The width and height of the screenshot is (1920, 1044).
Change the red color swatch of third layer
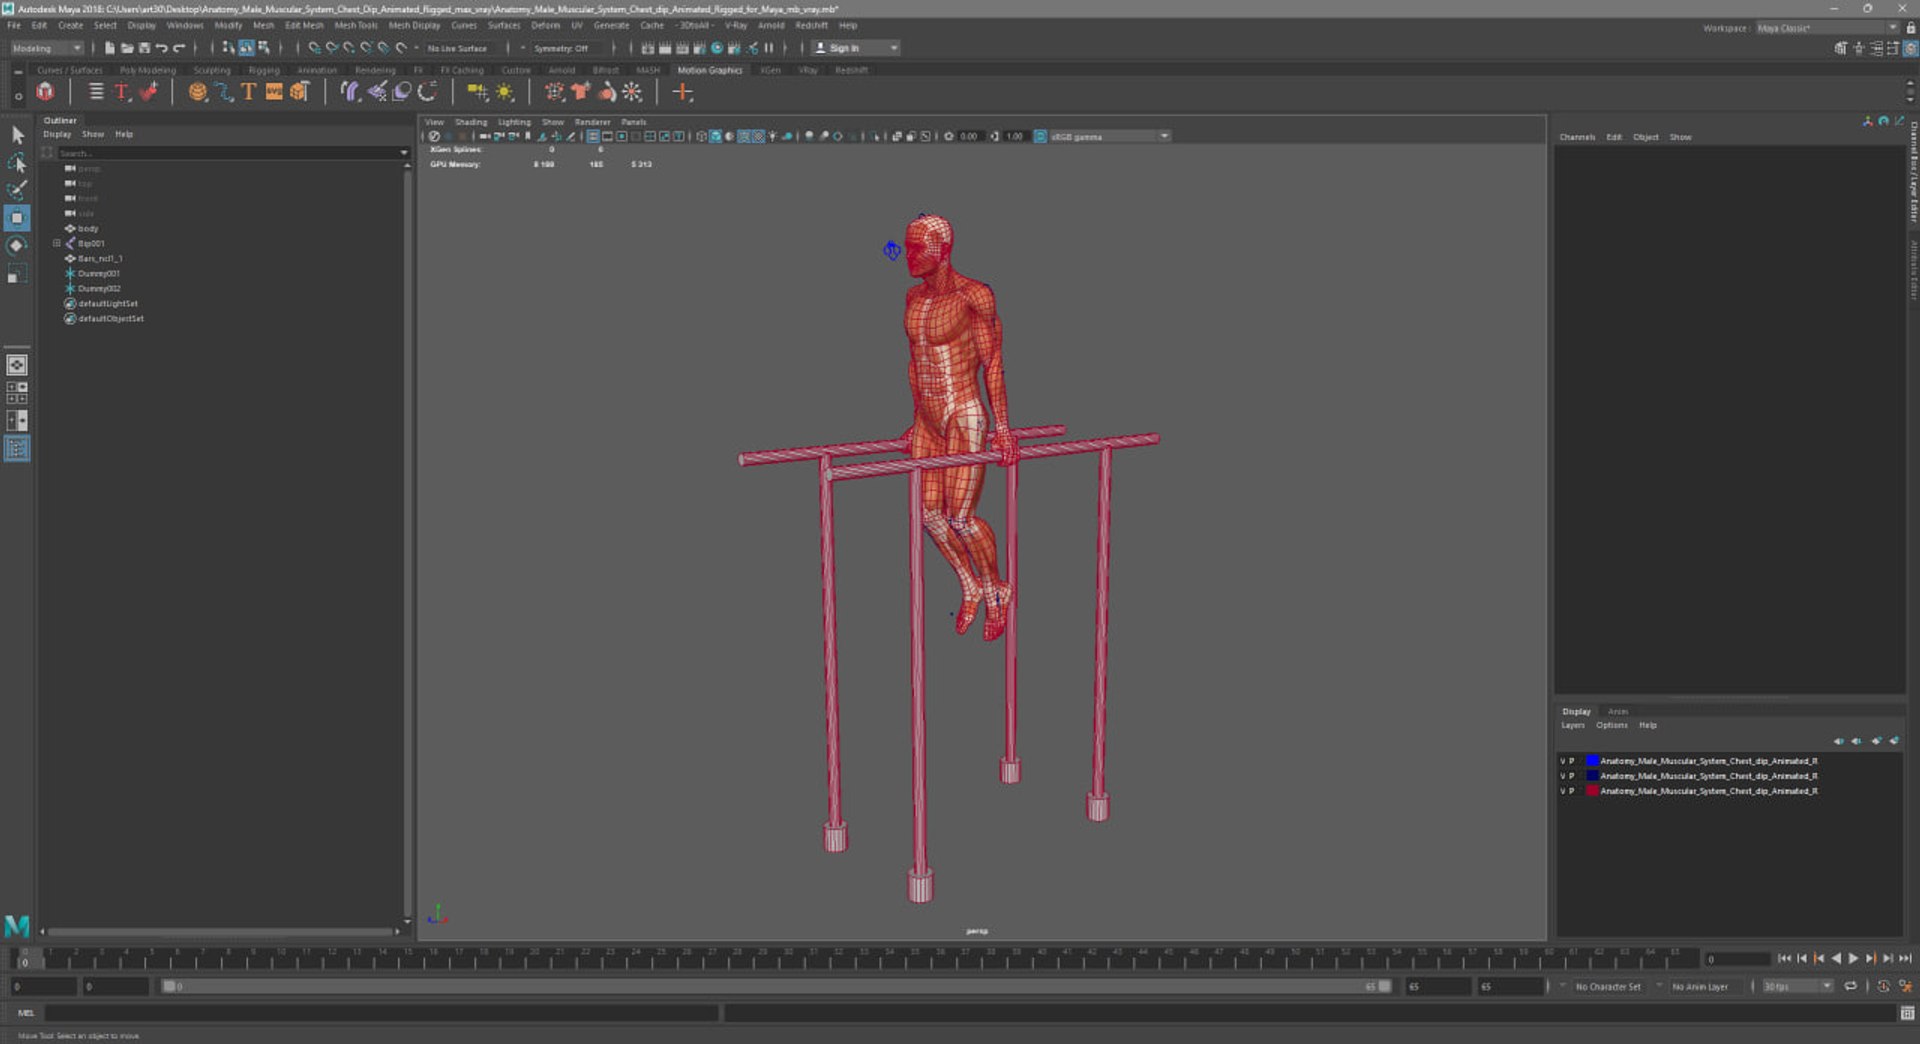click(x=1592, y=791)
